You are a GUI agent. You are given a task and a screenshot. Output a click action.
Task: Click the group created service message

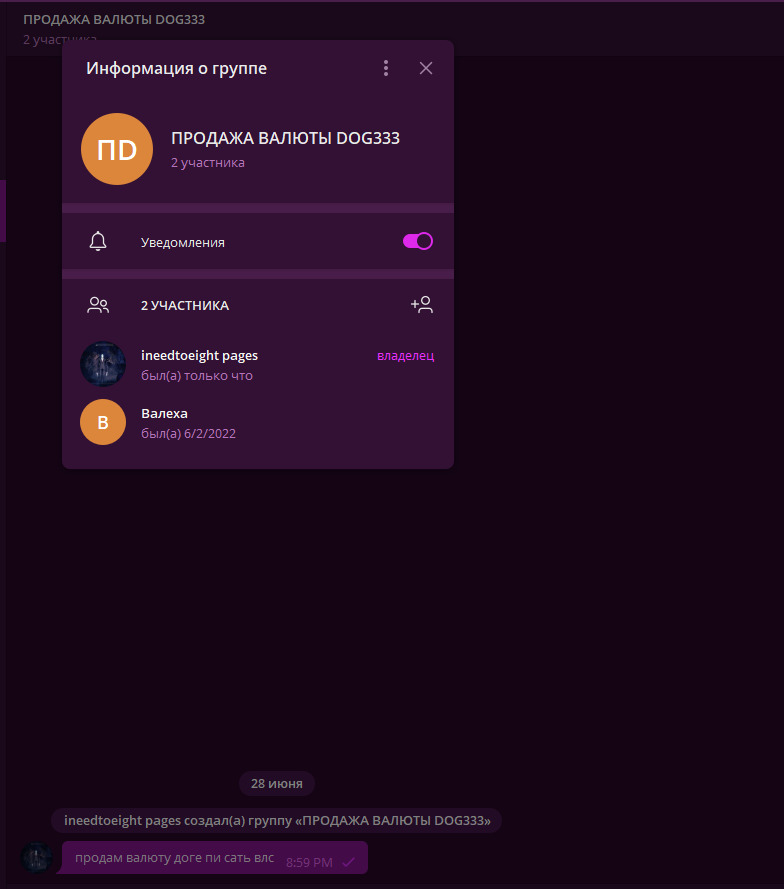coord(277,820)
